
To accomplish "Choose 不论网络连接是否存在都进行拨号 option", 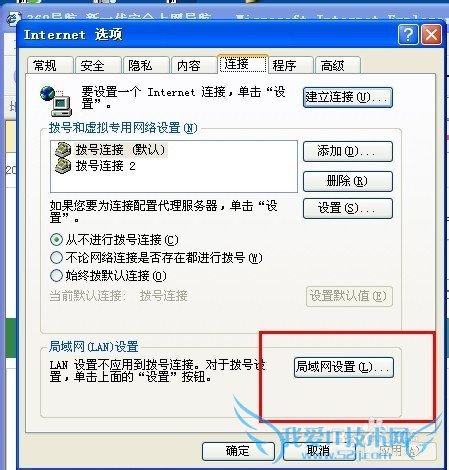I will point(56,258).
